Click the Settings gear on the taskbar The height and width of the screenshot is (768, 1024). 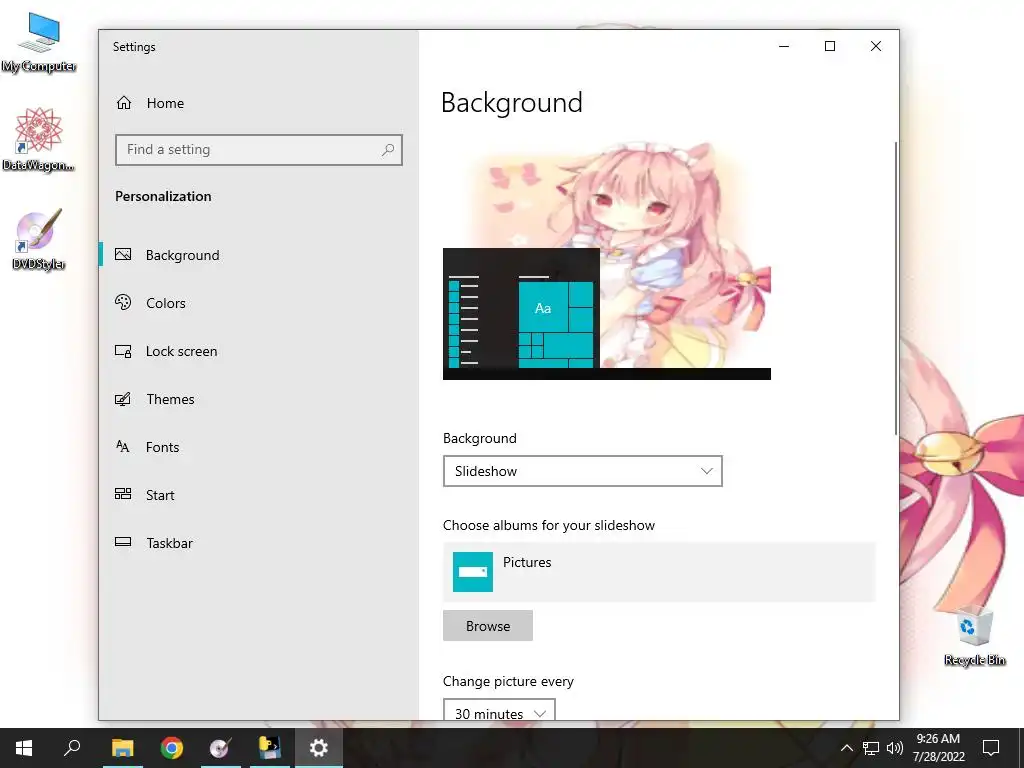(x=319, y=748)
